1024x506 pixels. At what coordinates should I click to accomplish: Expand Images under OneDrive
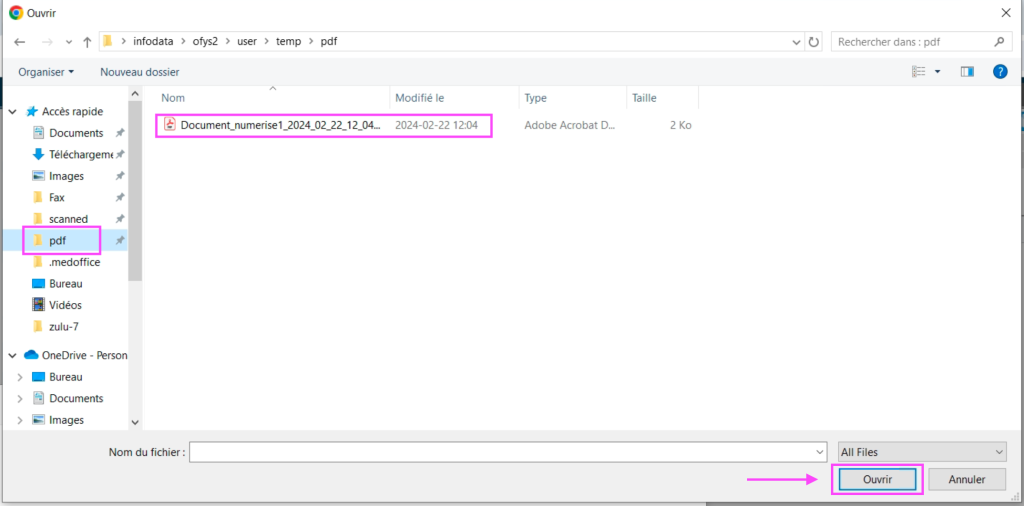point(20,420)
